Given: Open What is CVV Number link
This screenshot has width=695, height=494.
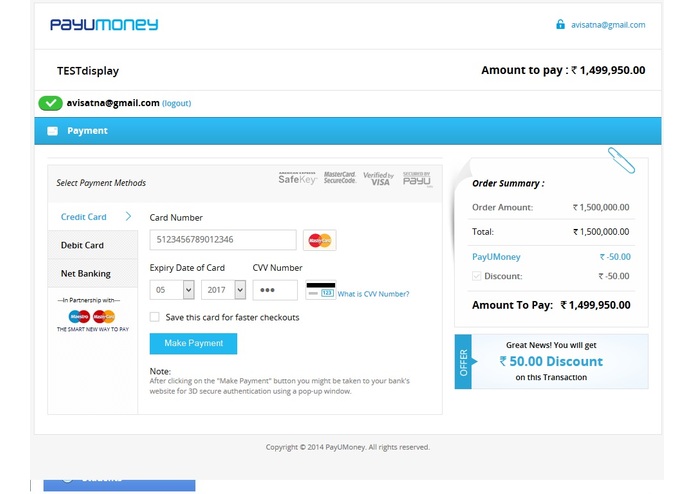Looking at the screenshot, I should click(373, 294).
